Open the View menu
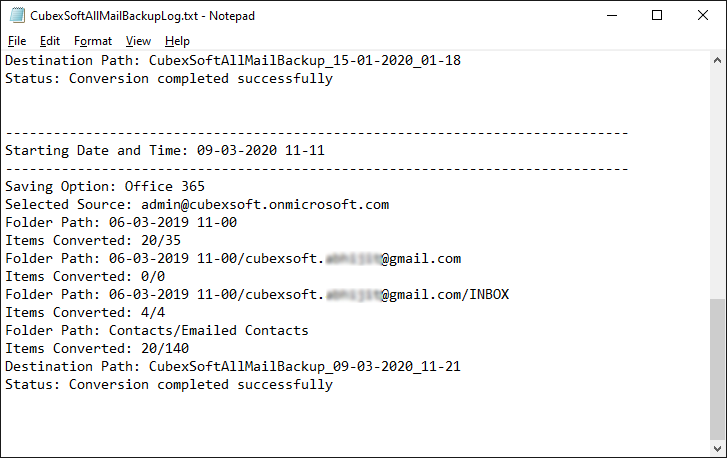 click(138, 41)
